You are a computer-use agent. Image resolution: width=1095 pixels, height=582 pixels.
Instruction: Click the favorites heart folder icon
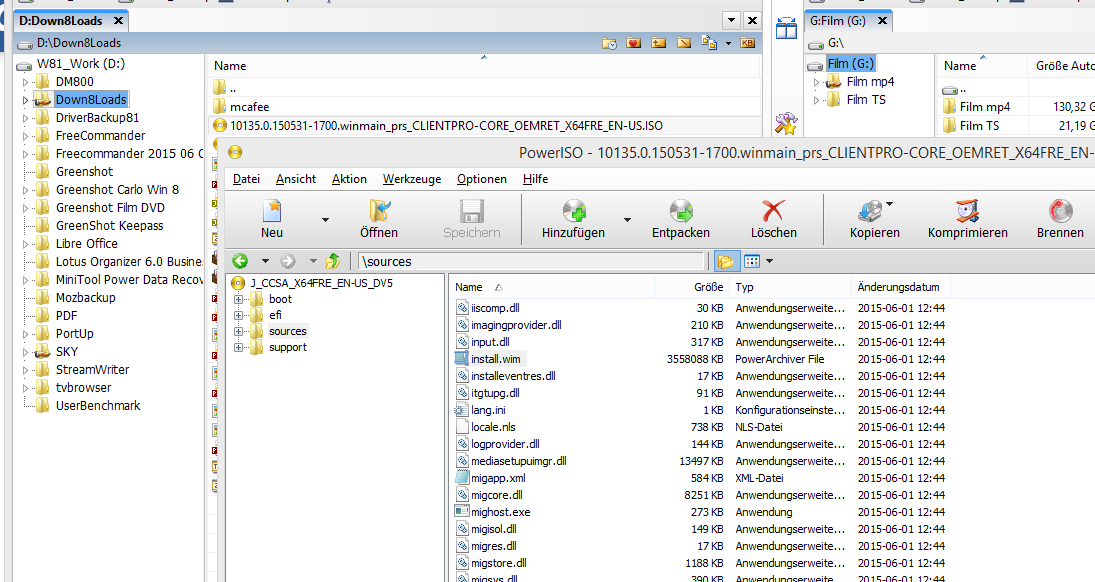pos(633,43)
